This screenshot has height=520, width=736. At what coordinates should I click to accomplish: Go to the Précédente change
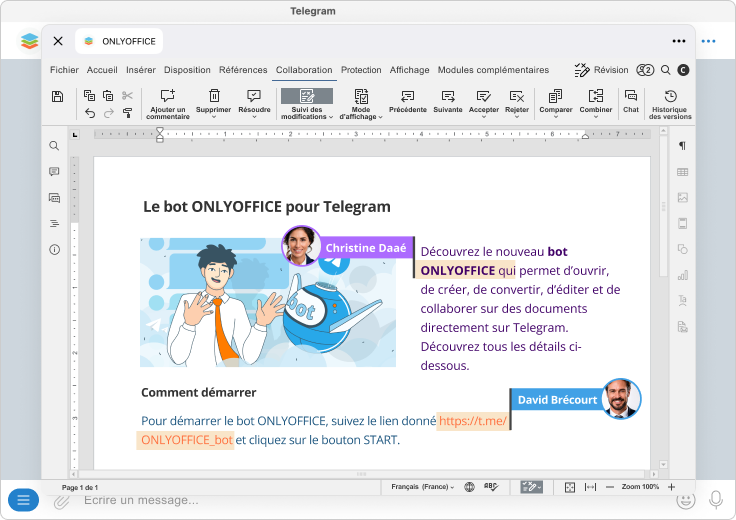407,101
